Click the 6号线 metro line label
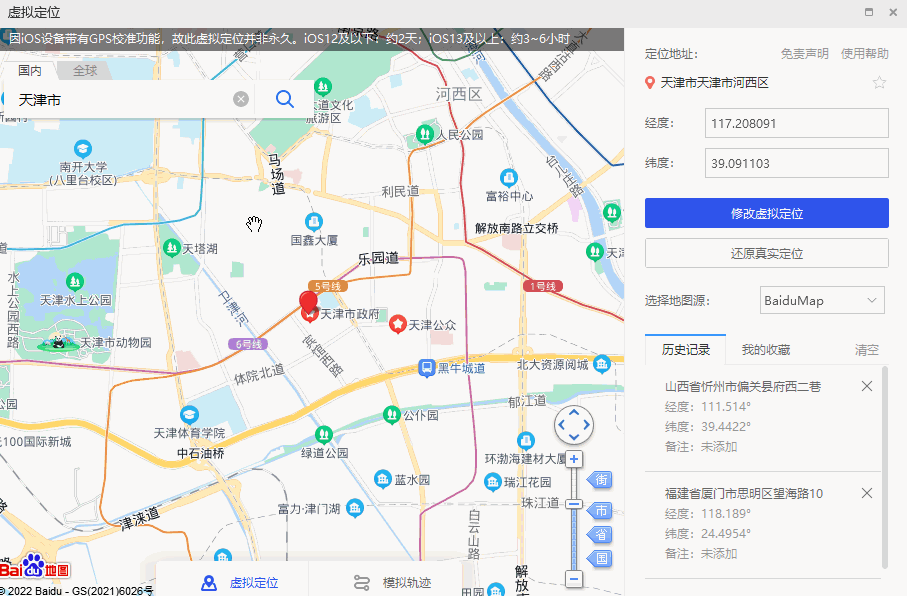This screenshot has width=907, height=596. pos(248,344)
